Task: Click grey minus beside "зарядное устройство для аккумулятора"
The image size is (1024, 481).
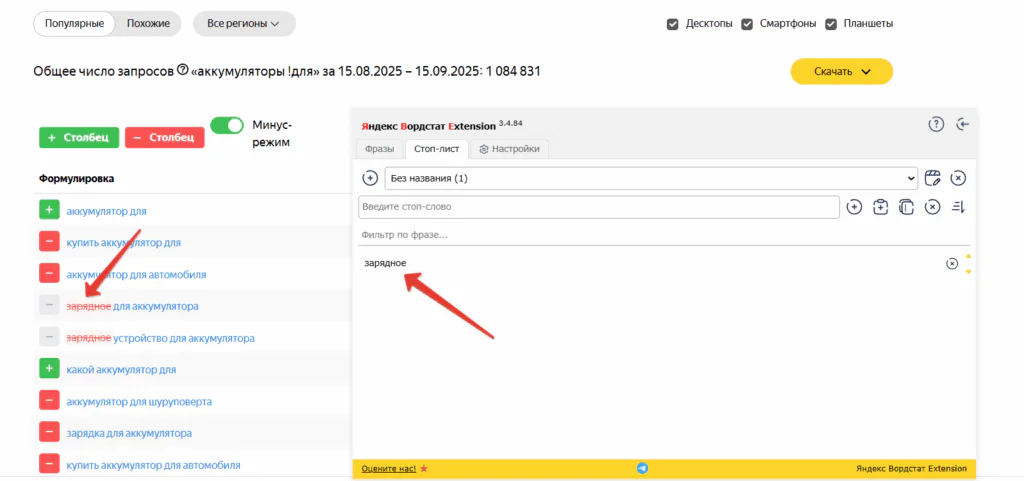Action: (x=49, y=337)
